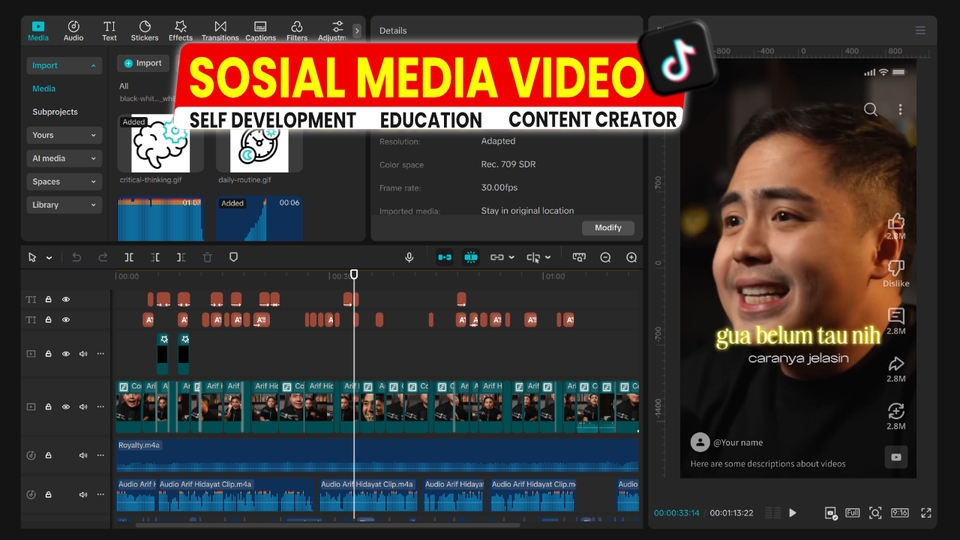This screenshot has width=960, height=540.
Task: Click the Modify button in Details
Action: 608,228
